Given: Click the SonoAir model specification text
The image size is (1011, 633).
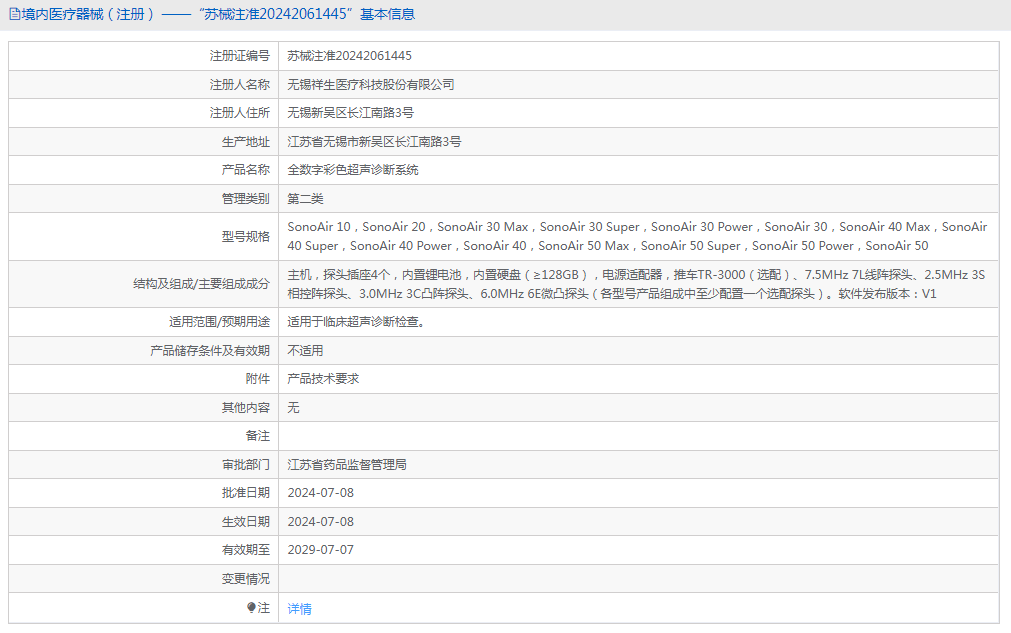Looking at the screenshot, I should (x=637, y=237).
